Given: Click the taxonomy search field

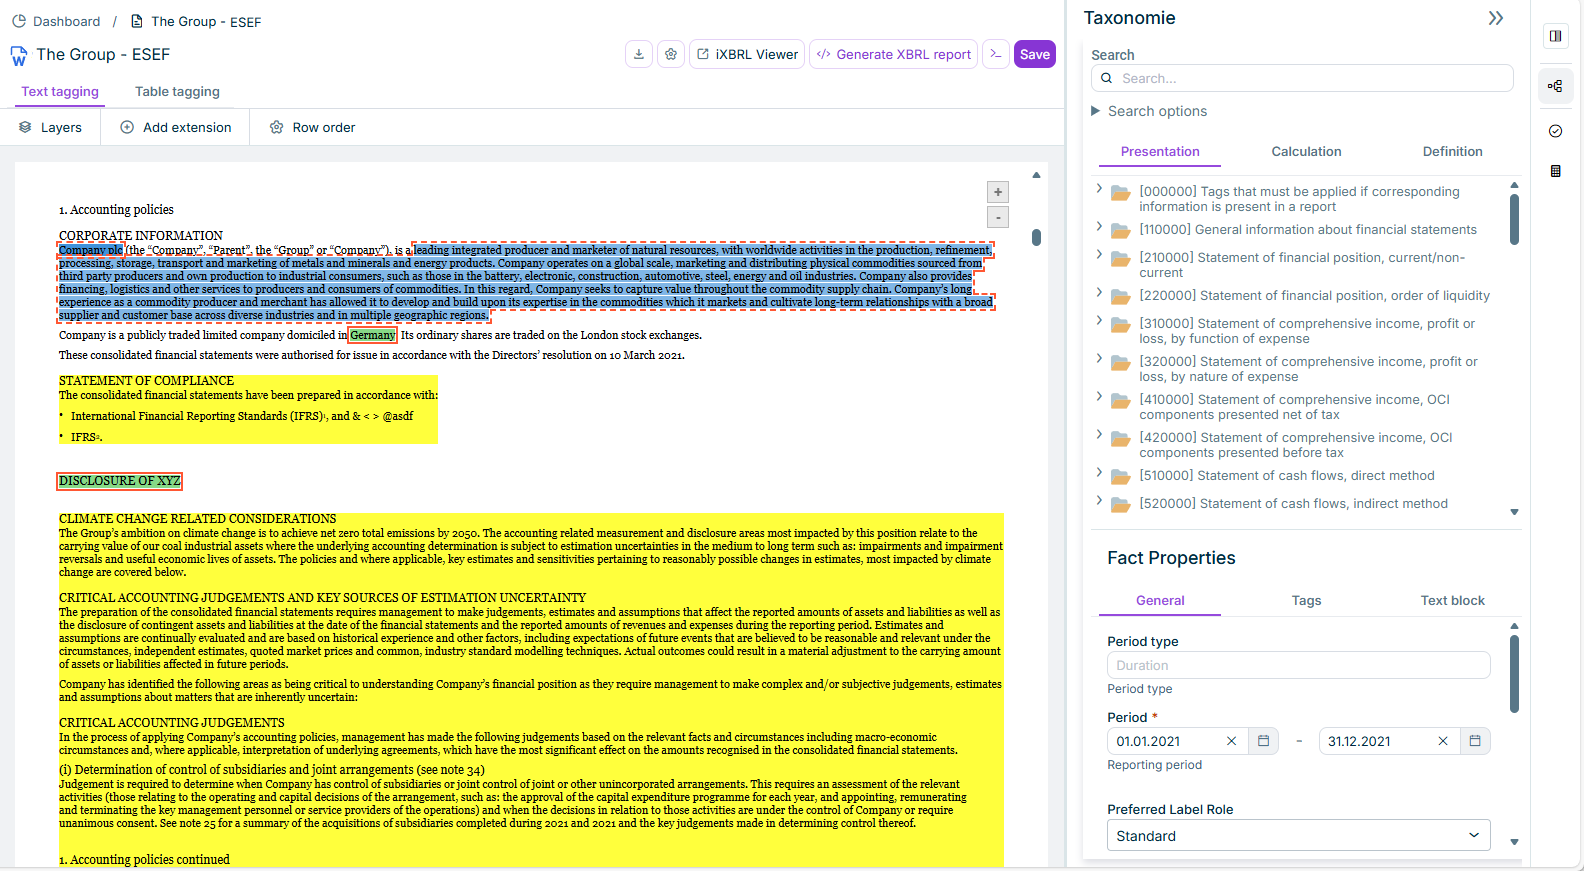Looking at the screenshot, I should [1302, 78].
